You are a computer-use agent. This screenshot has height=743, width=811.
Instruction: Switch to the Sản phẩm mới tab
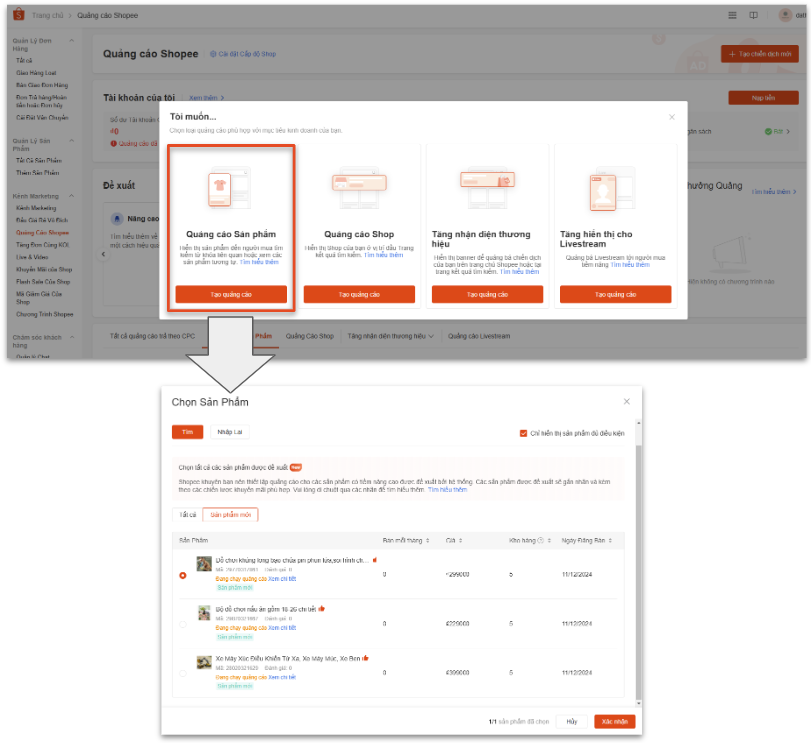coord(230,514)
